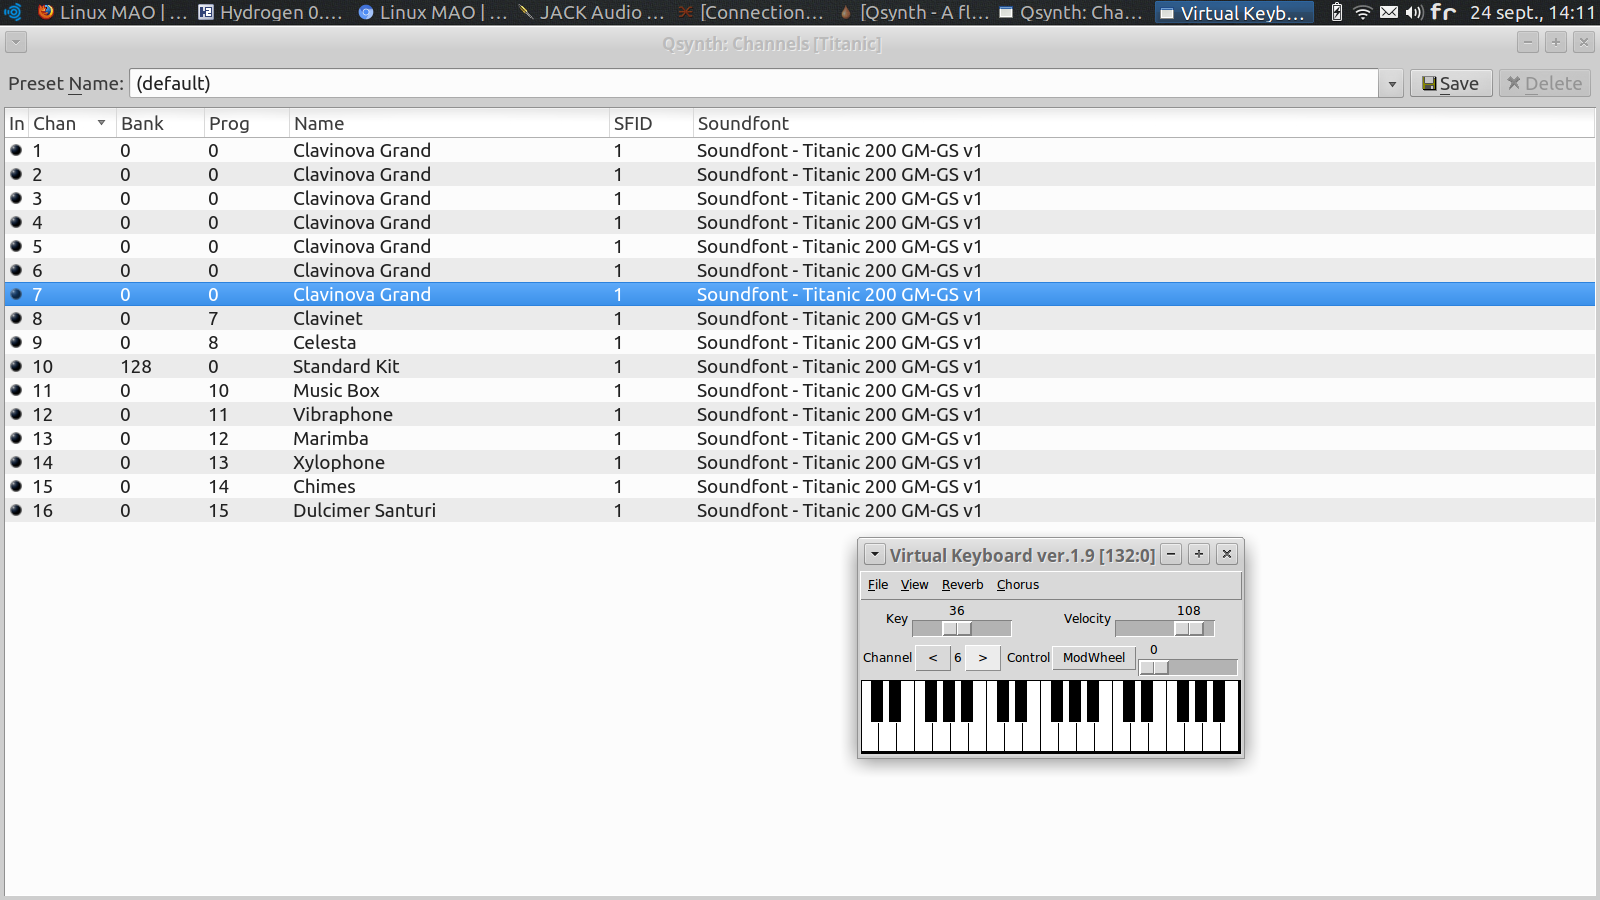This screenshot has width=1600, height=900.
Task: Select the Vibraphone channel row
Action: [x=799, y=414]
